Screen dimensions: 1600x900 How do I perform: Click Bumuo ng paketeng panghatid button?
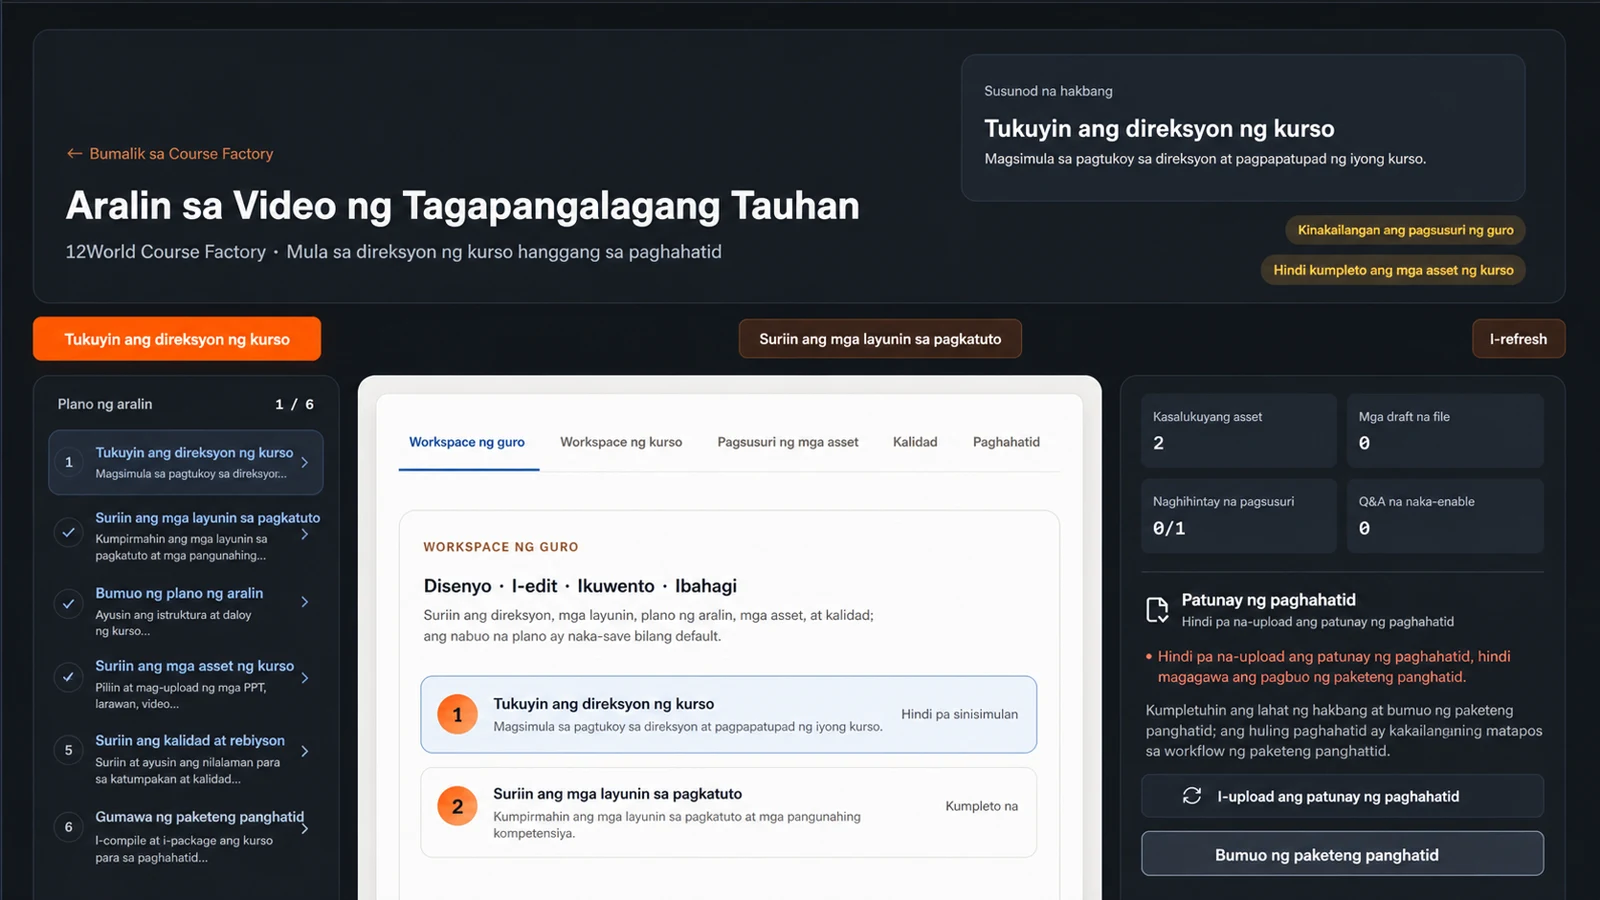click(1342, 854)
